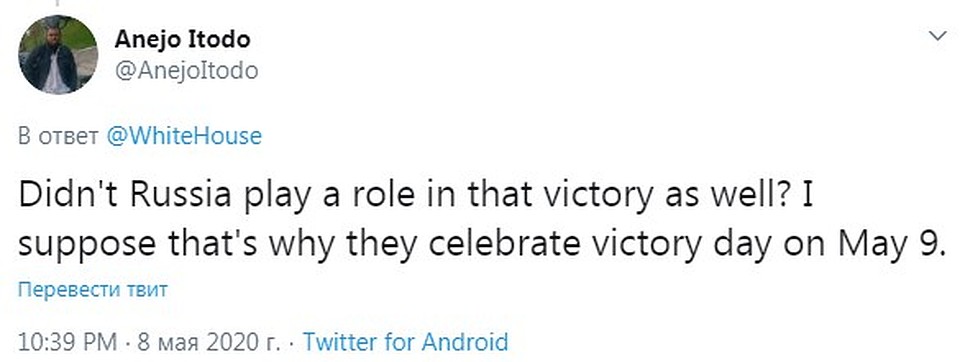Select the Перевести твит translate link
This screenshot has height=362, width=960.
pos(92,289)
